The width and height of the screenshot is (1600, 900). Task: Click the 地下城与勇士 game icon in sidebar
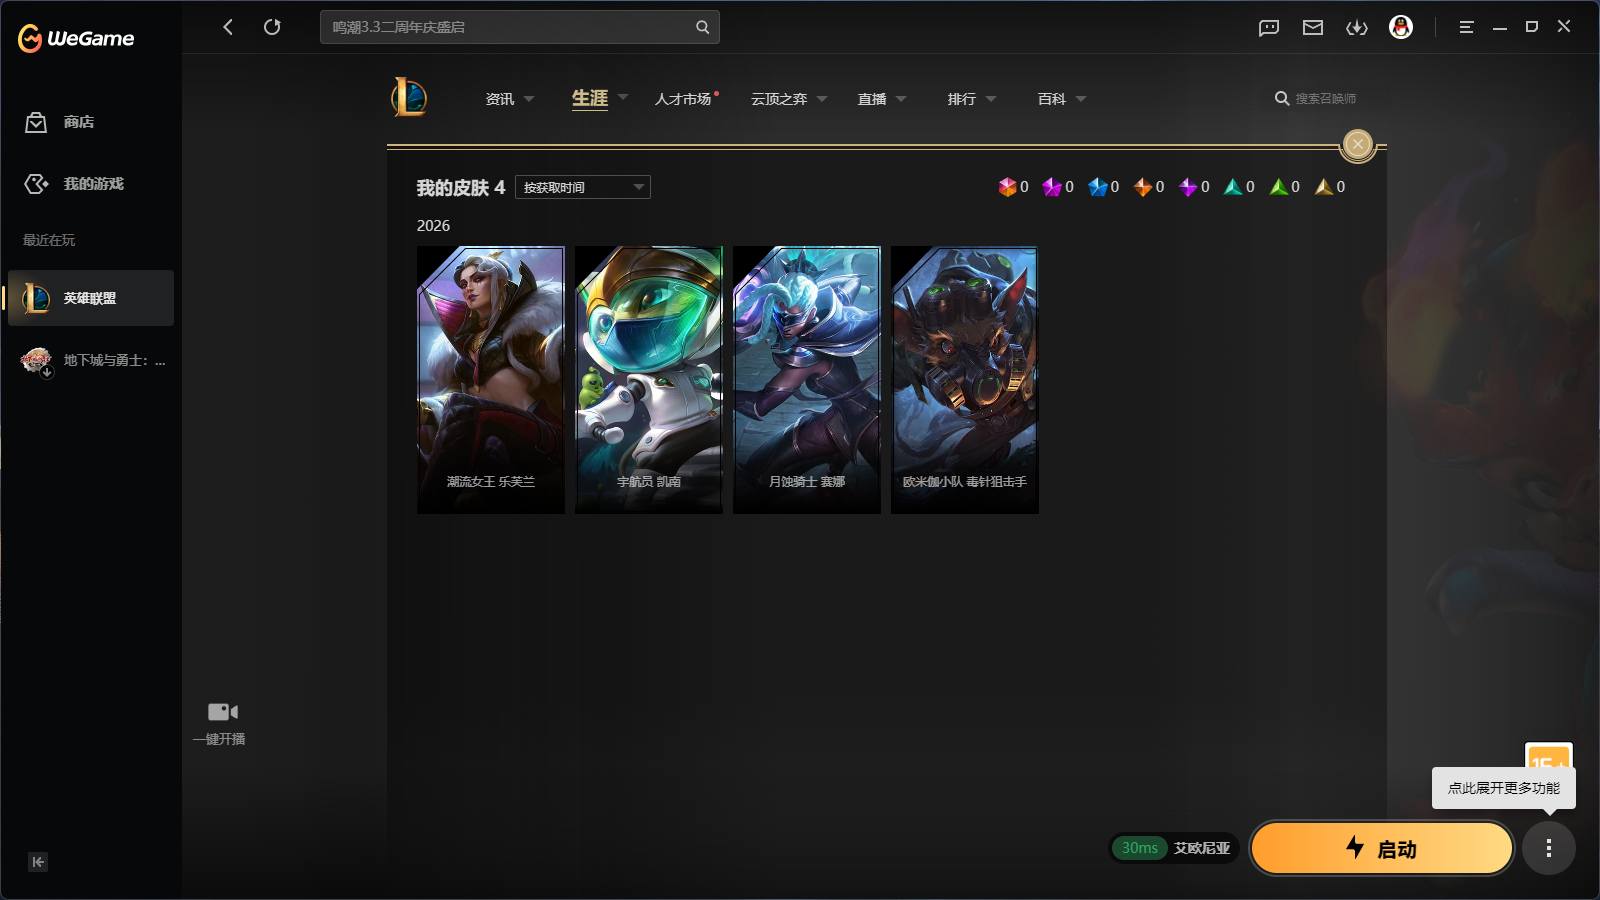tap(36, 360)
